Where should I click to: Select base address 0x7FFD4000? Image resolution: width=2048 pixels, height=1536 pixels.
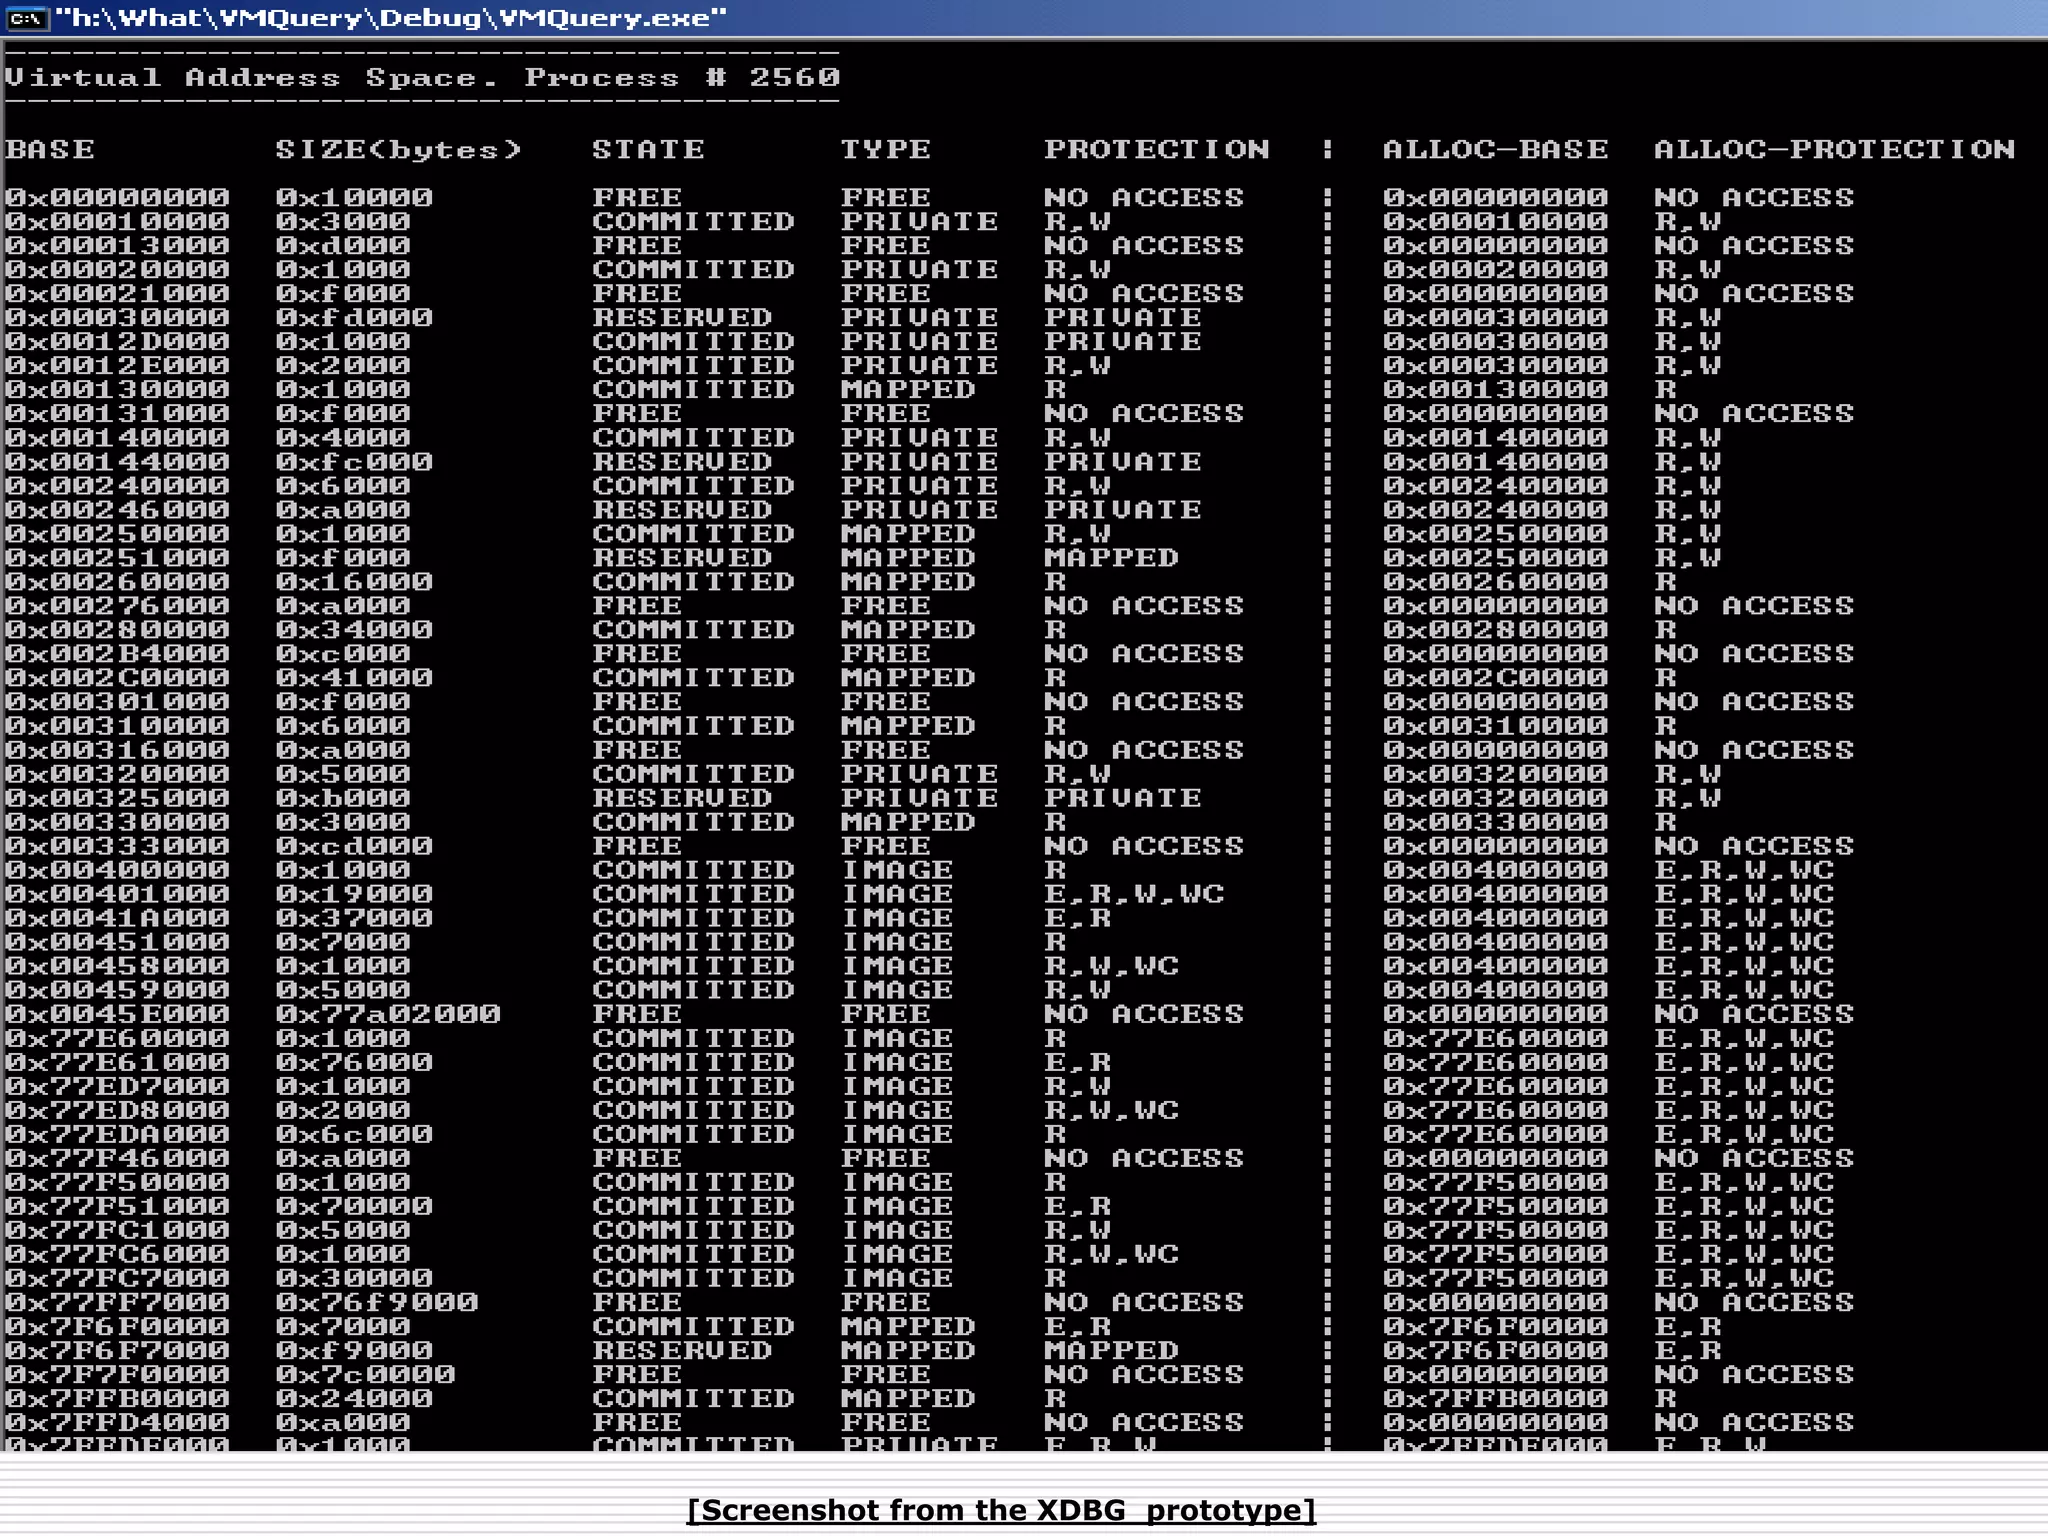pos(118,1422)
